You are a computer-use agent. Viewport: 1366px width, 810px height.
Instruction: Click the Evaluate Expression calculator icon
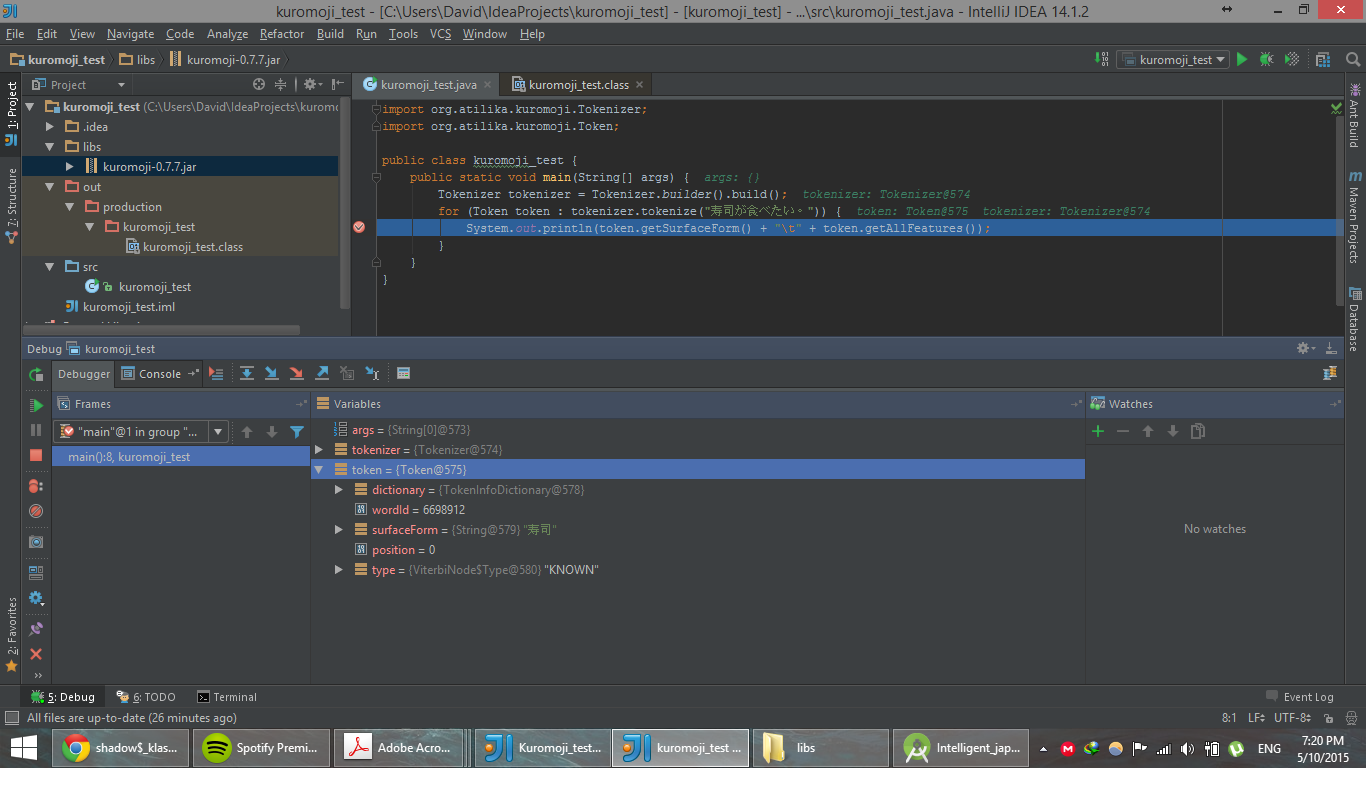click(x=403, y=373)
